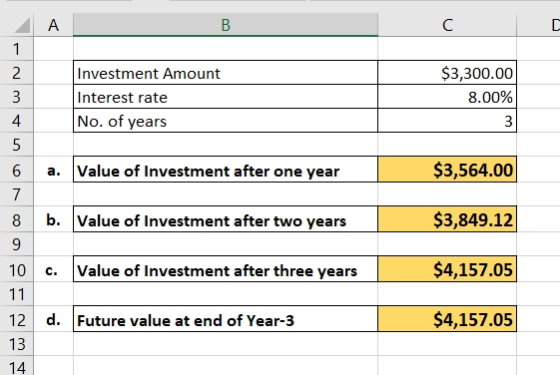Select the $4,157.05 cell in row 12

[447, 319]
